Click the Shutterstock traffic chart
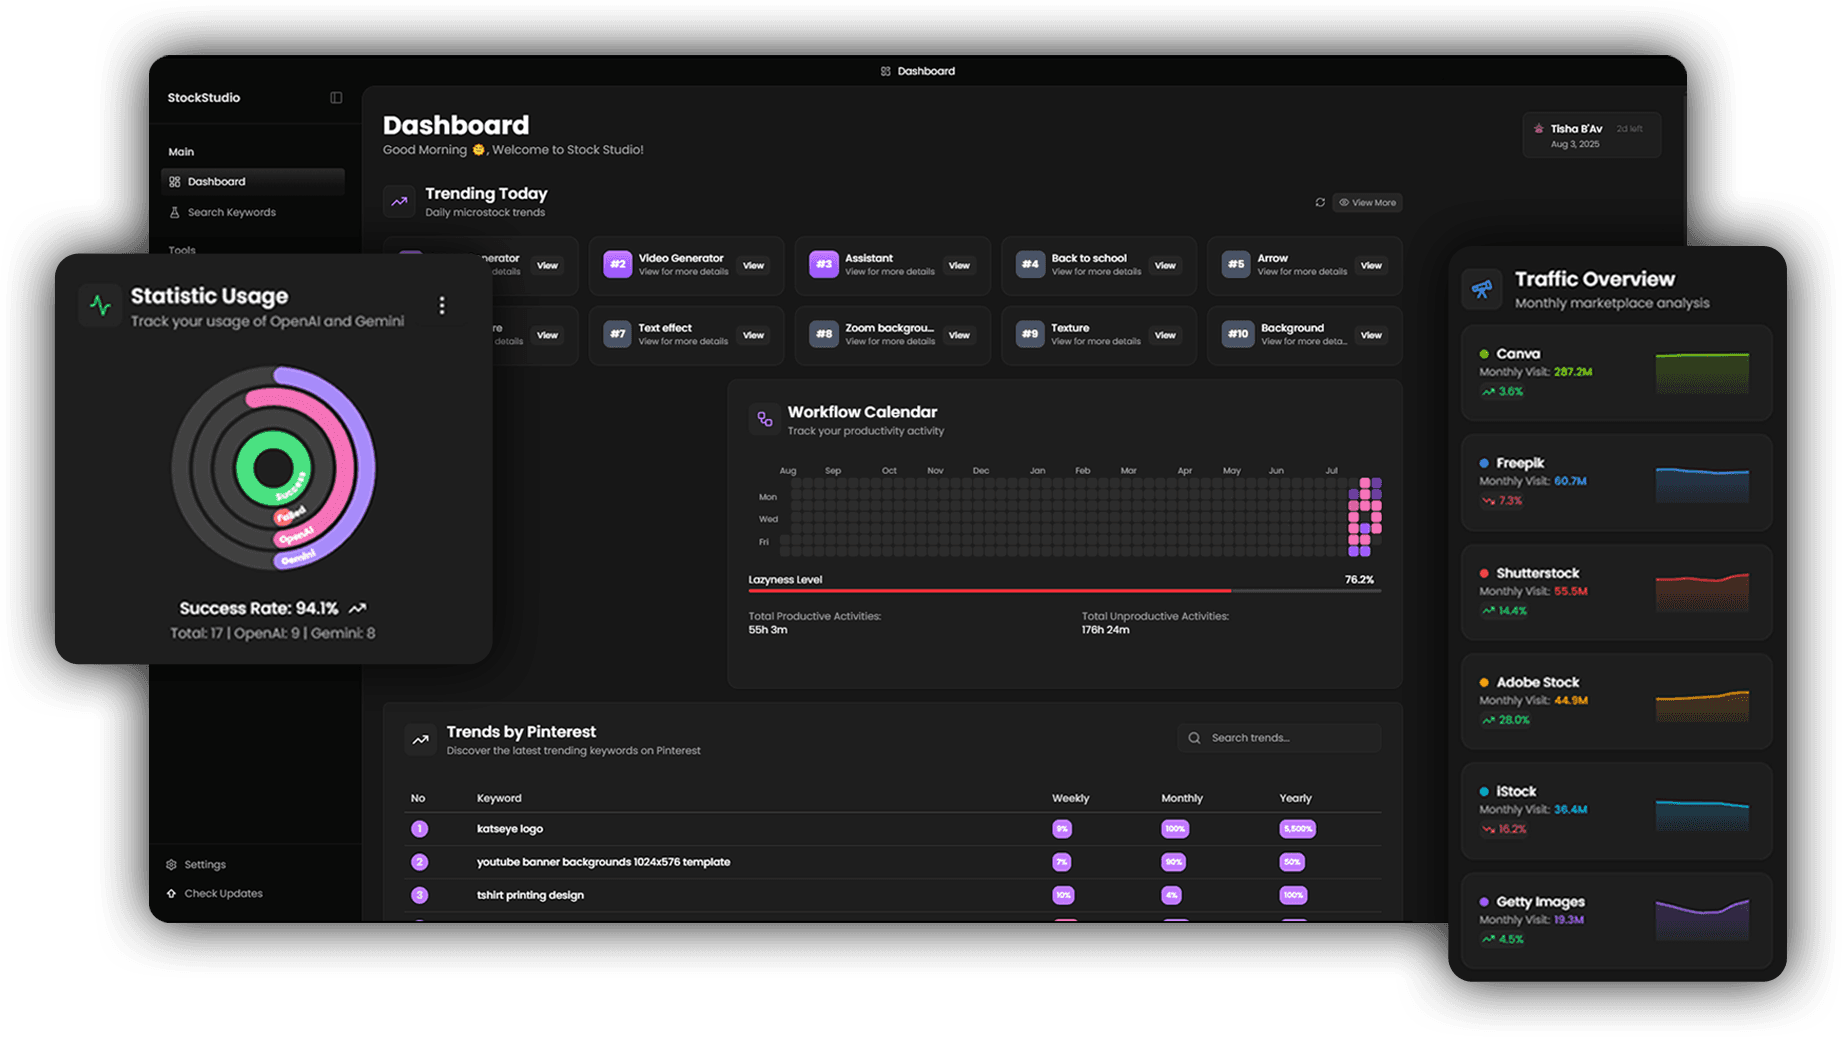The image size is (1842, 1037). tap(1702, 592)
